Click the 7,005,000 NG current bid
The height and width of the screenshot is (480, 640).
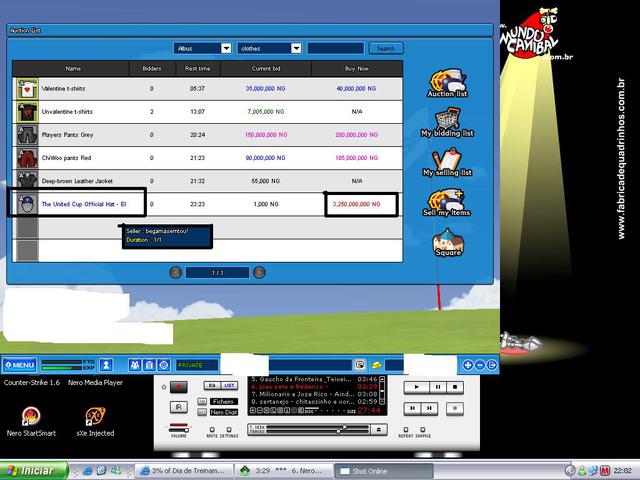[x=266, y=111]
